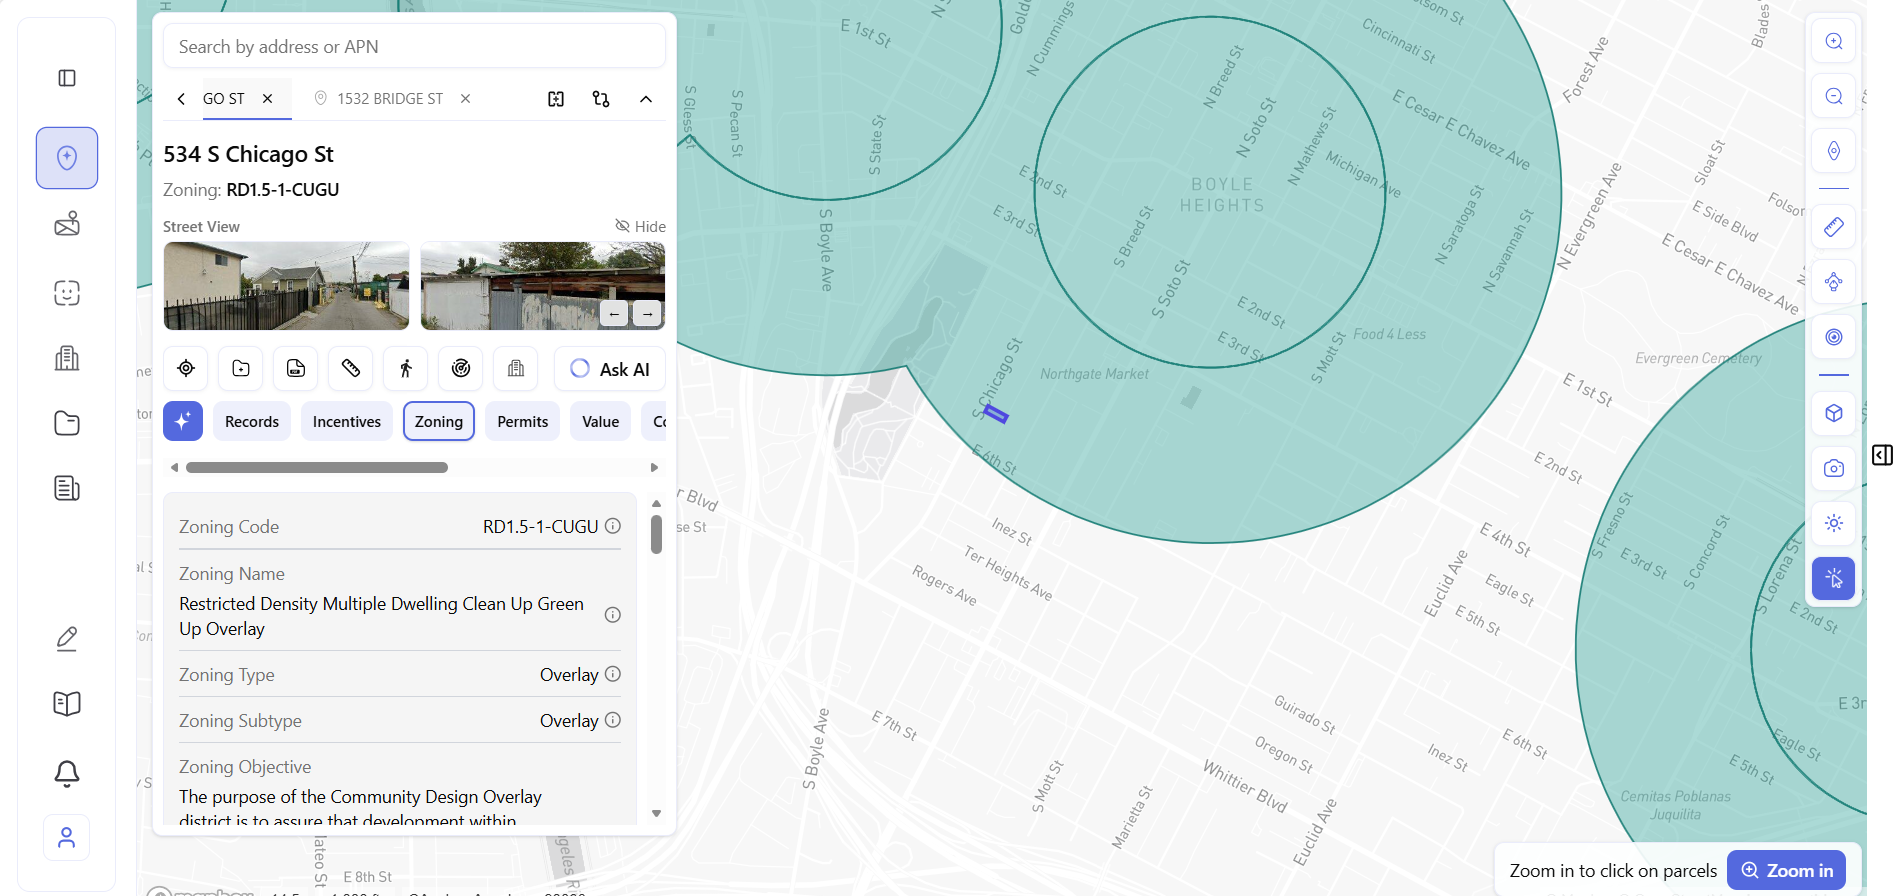1898x896 pixels.
Task: Select the GO ST tab
Action: pyautogui.click(x=224, y=98)
